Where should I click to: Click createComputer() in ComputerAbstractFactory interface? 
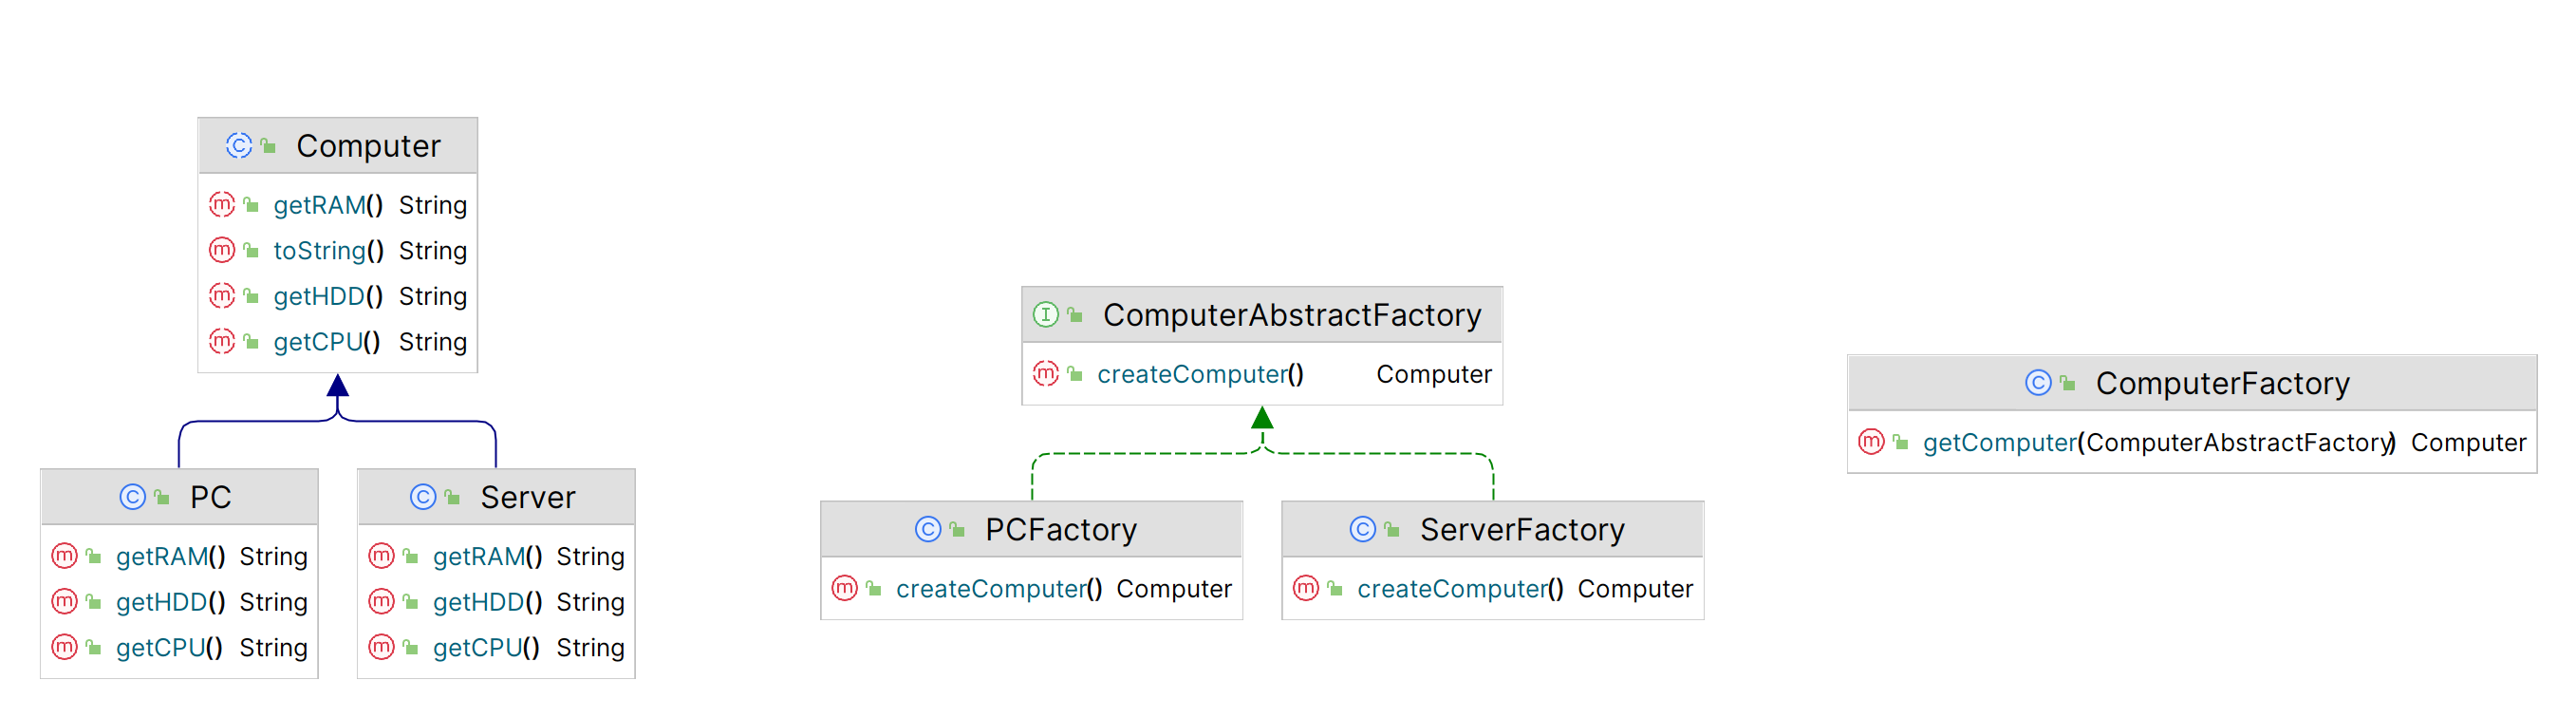point(1199,374)
